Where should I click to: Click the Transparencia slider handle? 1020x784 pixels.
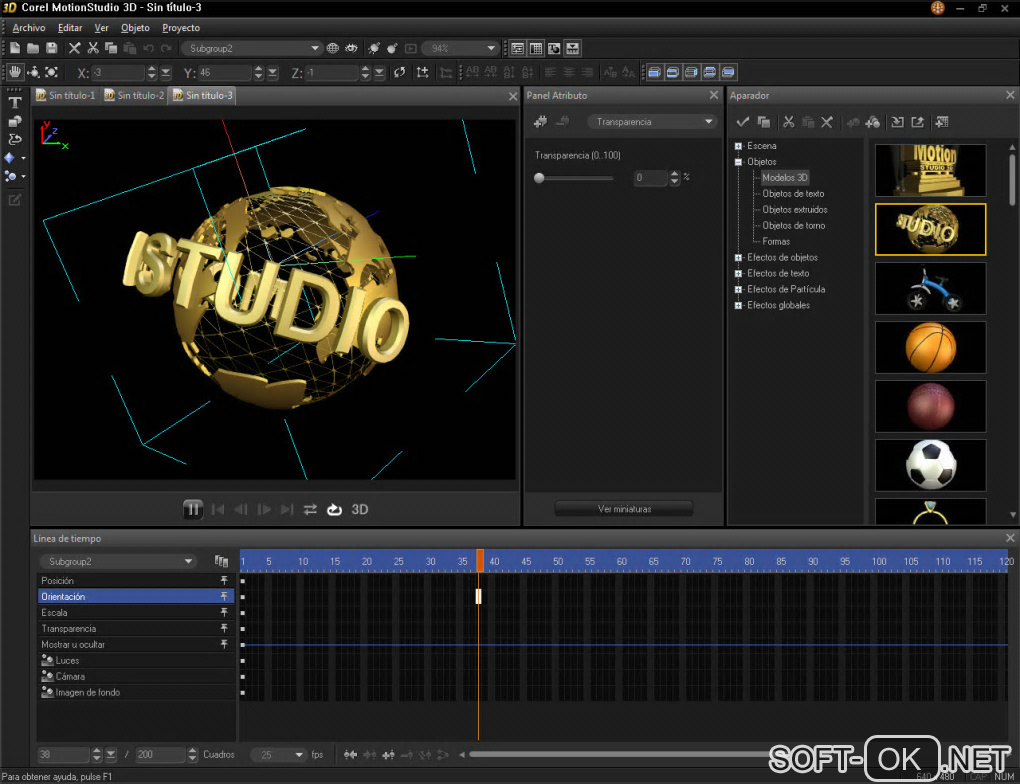click(539, 178)
